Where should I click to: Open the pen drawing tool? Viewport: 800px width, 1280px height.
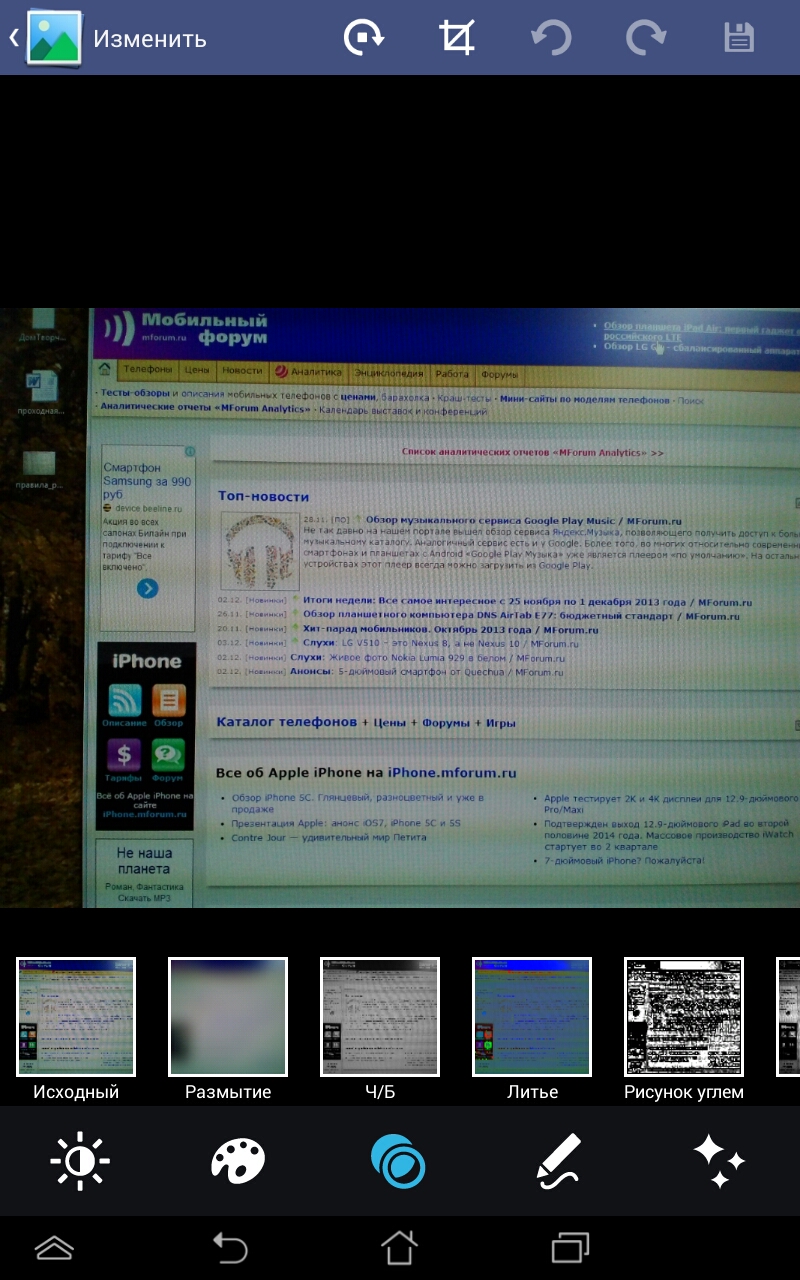[x=558, y=1161]
